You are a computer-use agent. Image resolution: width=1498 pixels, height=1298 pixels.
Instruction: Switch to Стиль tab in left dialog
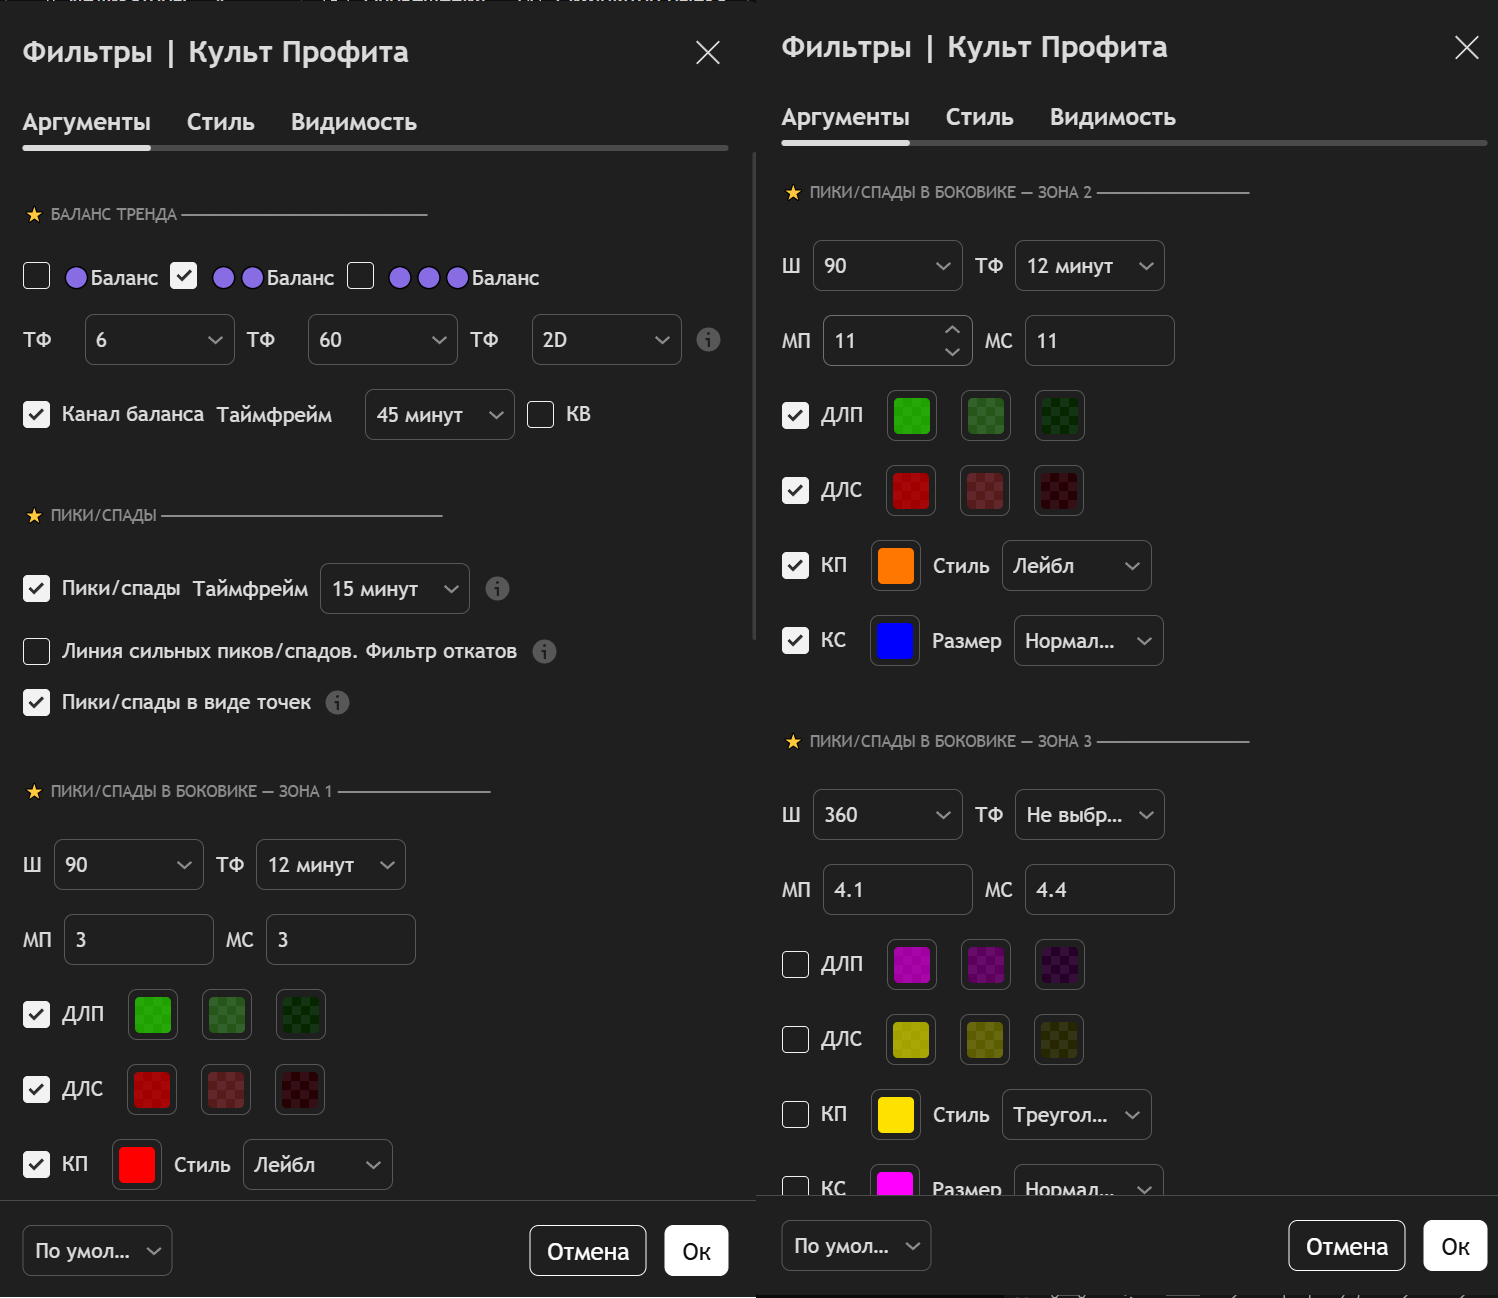pyautogui.click(x=220, y=122)
